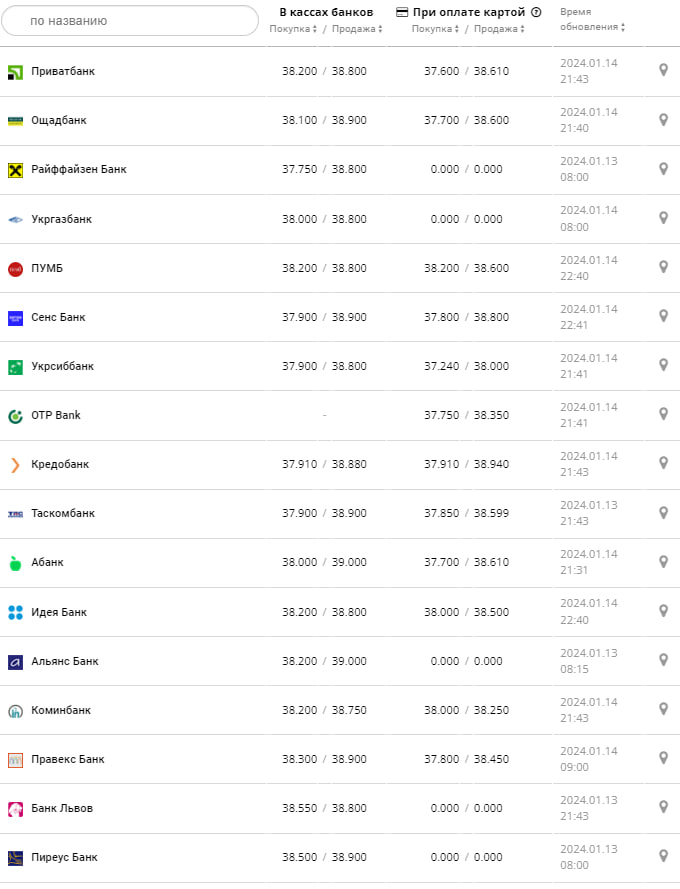This screenshot has width=680, height=889.
Task: Show Кредобанк branches via map pin
Action: pyautogui.click(x=663, y=463)
